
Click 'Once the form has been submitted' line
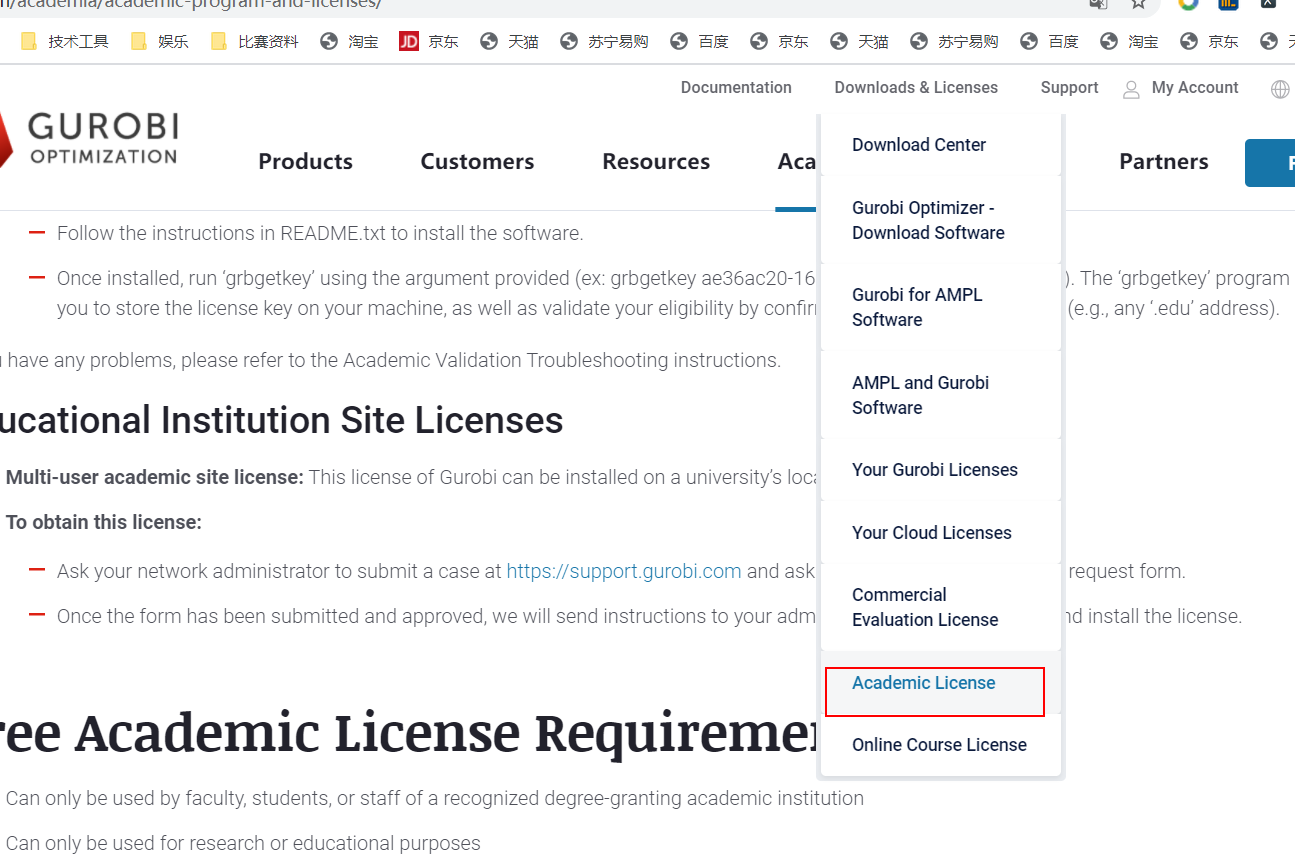pos(438,616)
